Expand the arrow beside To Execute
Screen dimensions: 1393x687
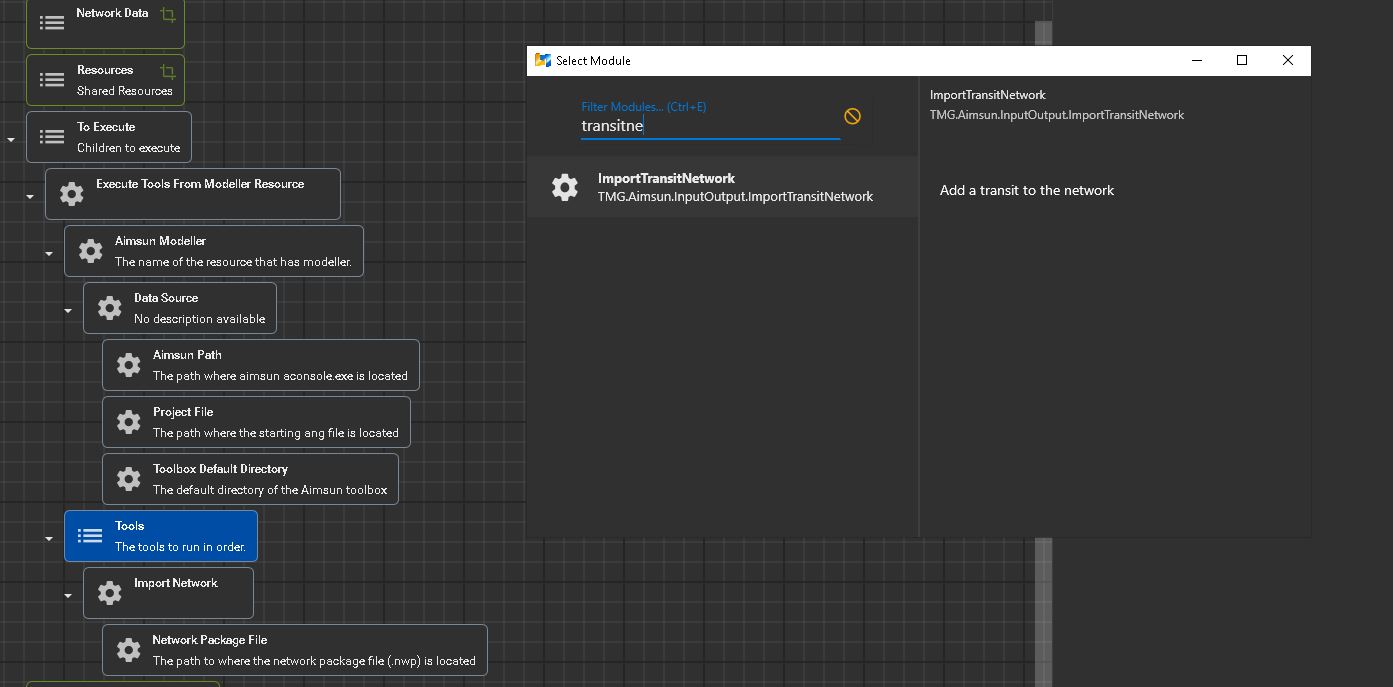tap(10, 137)
